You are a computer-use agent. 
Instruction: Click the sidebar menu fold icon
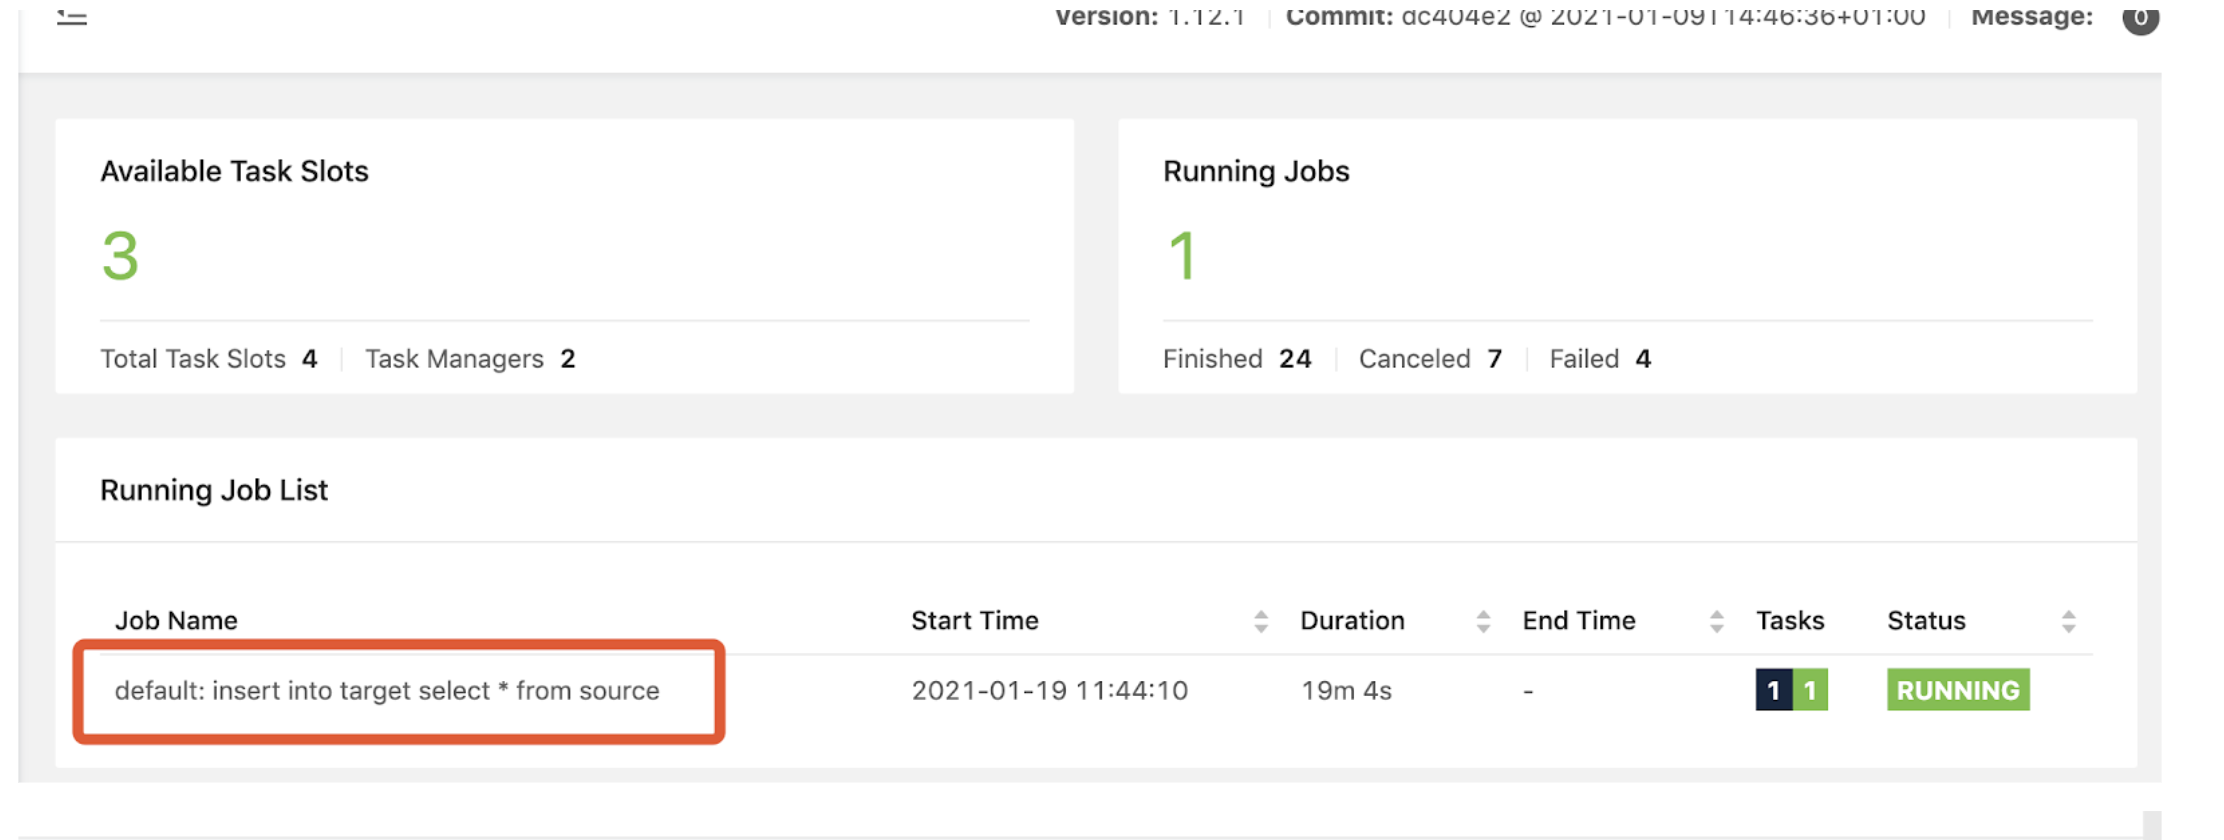(x=71, y=17)
